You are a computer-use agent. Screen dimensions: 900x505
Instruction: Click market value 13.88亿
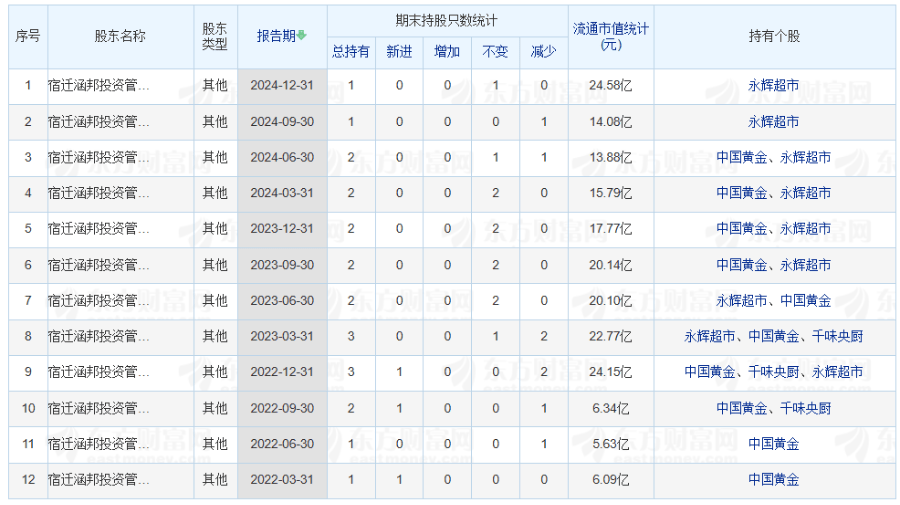[611, 157]
